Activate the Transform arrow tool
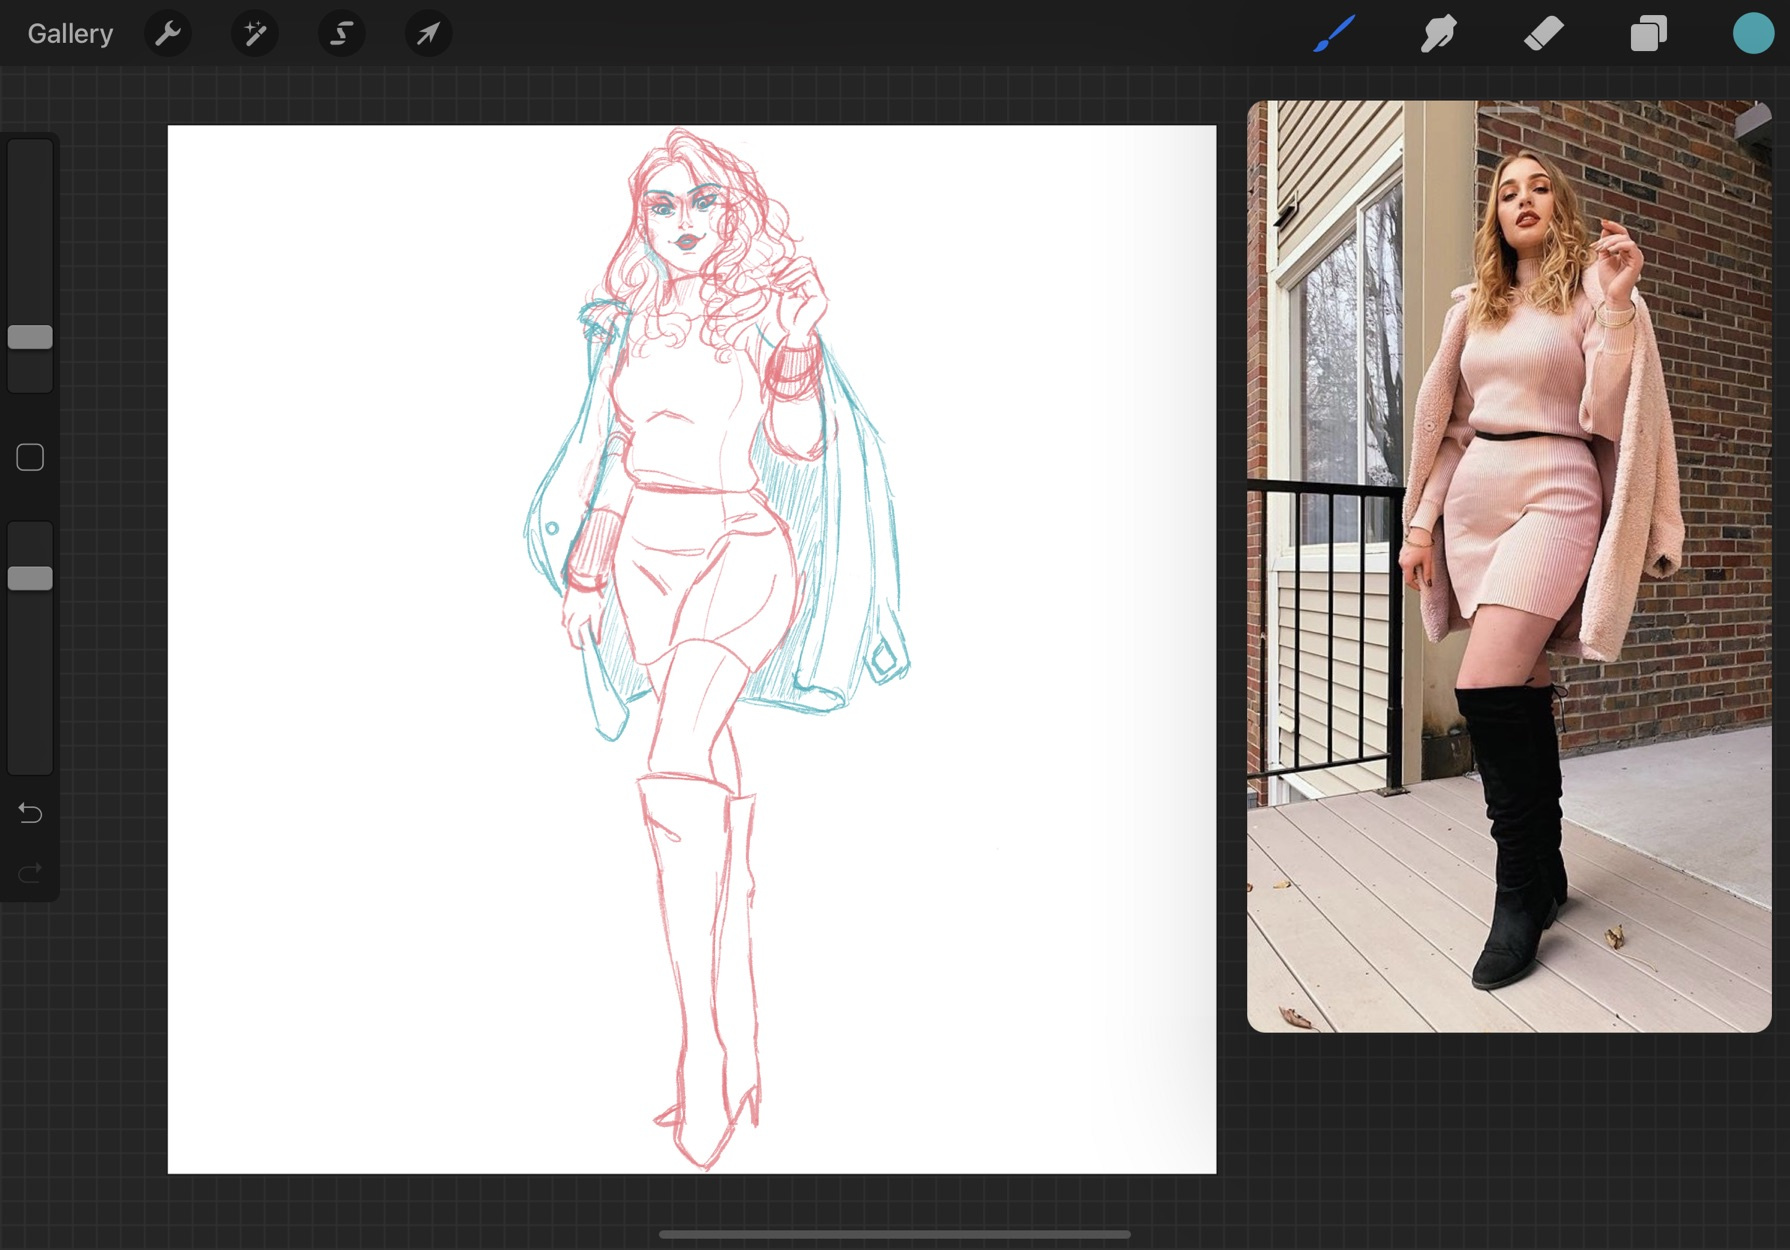Viewport: 1790px width, 1250px height. tap(428, 34)
